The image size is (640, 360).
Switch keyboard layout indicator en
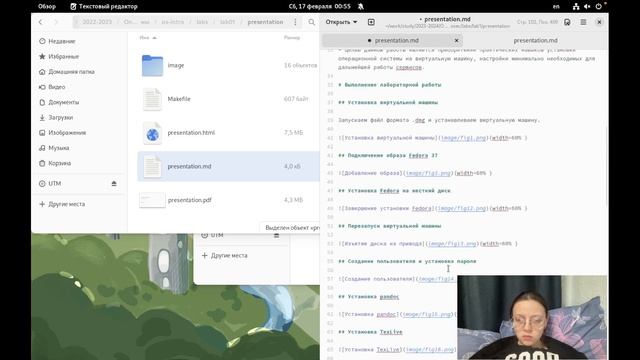pyautogui.click(x=556, y=7)
